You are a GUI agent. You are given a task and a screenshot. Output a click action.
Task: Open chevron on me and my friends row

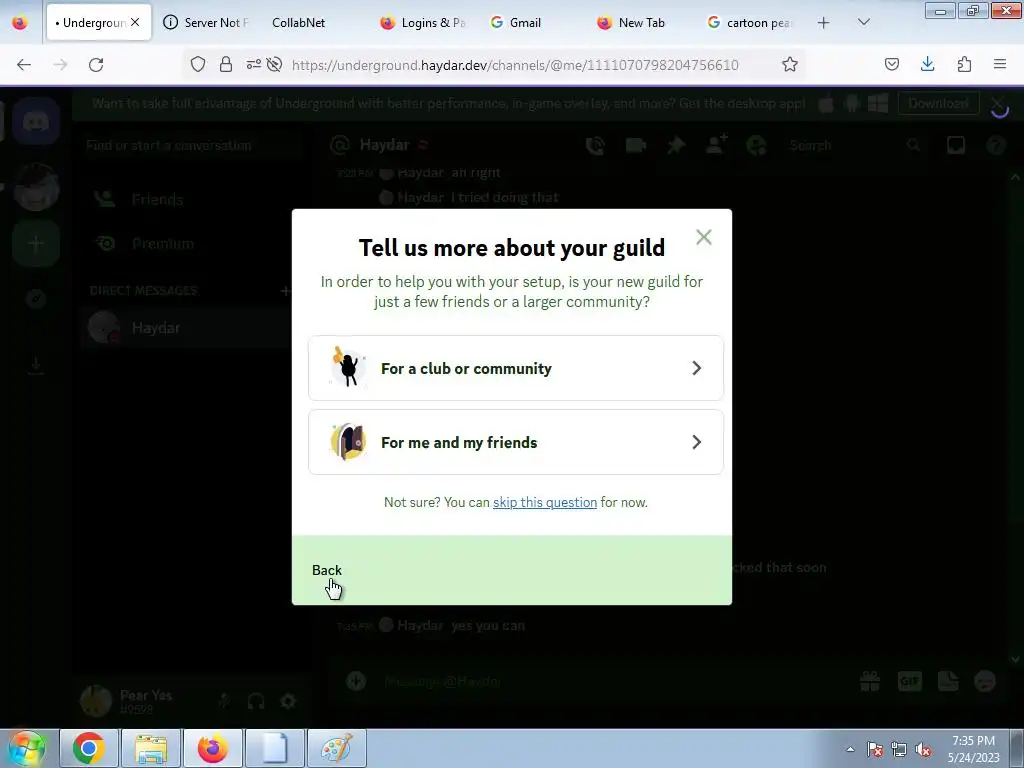pyautogui.click(x=696, y=442)
